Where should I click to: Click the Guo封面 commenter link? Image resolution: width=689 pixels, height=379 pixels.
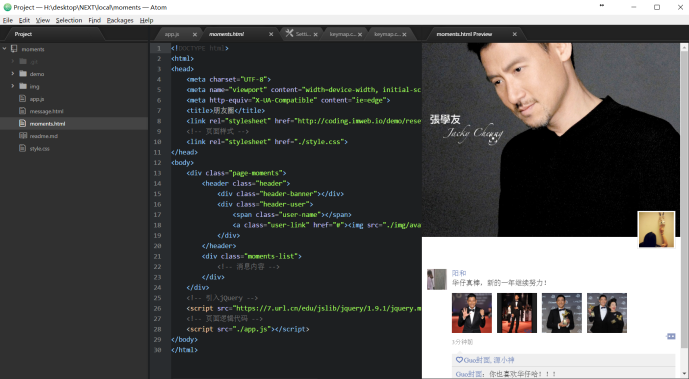pos(469,374)
